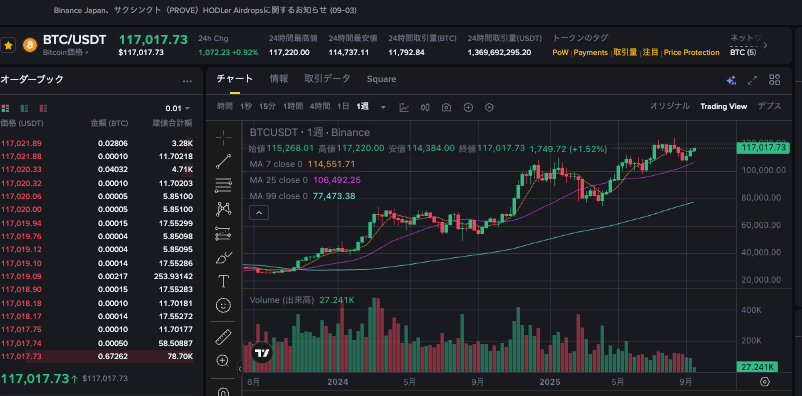Select the forecasting and measurement position tool
The height and width of the screenshot is (396, 802).
224,233
